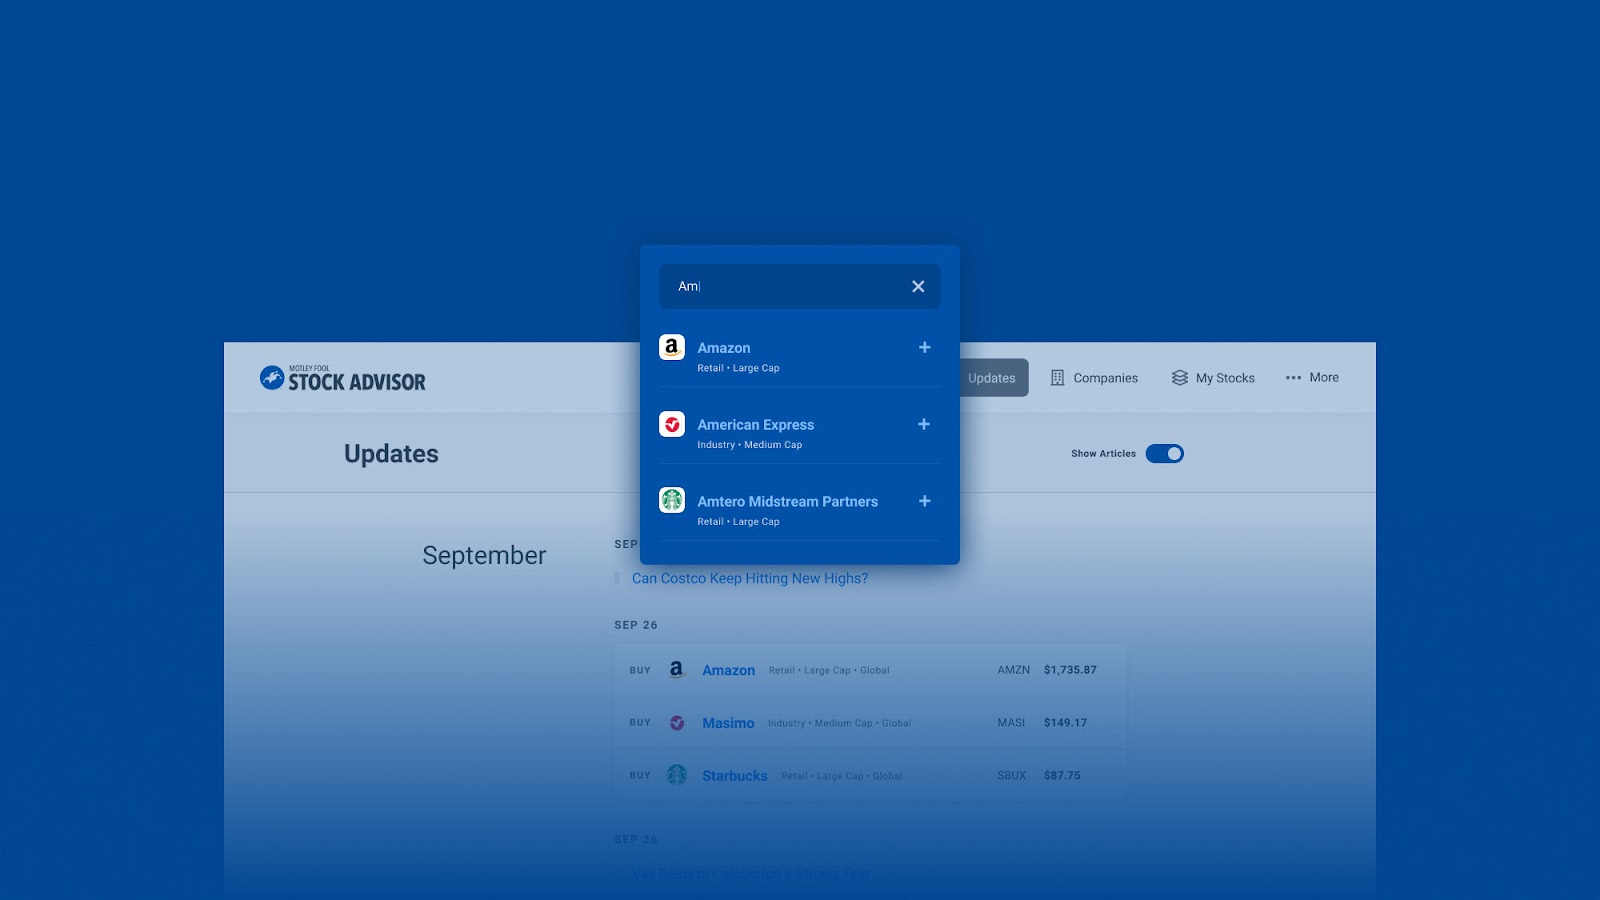The width and height of the screenshot is (1600, 900).
Task: Click the $1,735.87 Amazon price
Action: point(1070,670)
